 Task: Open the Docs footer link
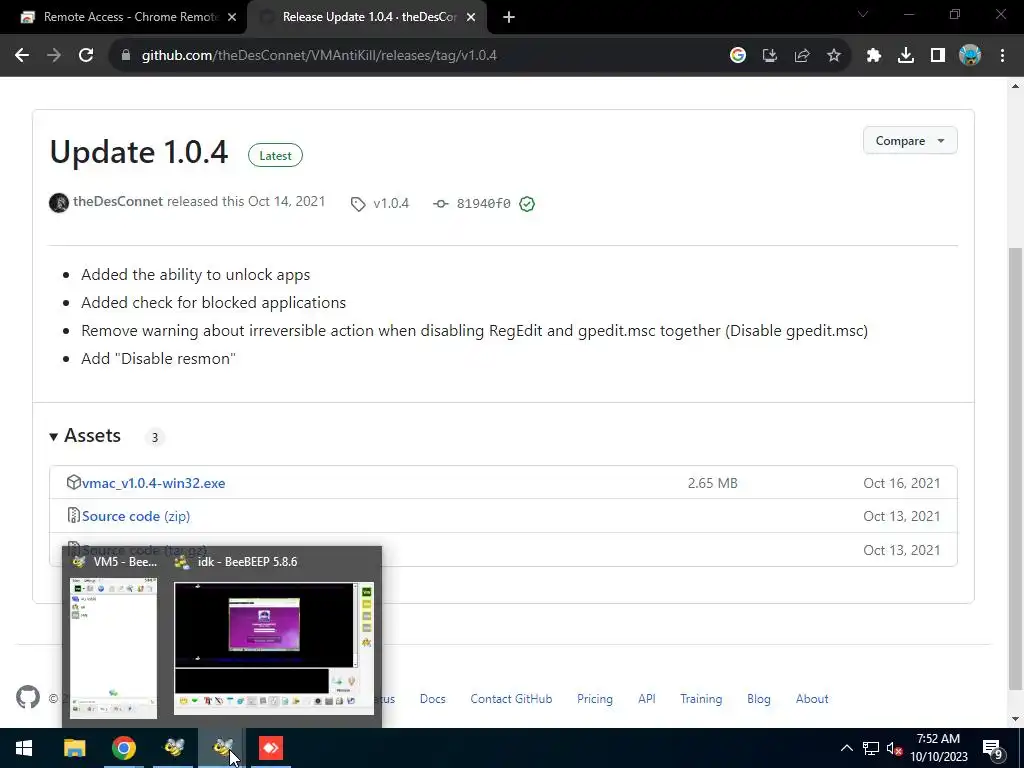[432, 699]
